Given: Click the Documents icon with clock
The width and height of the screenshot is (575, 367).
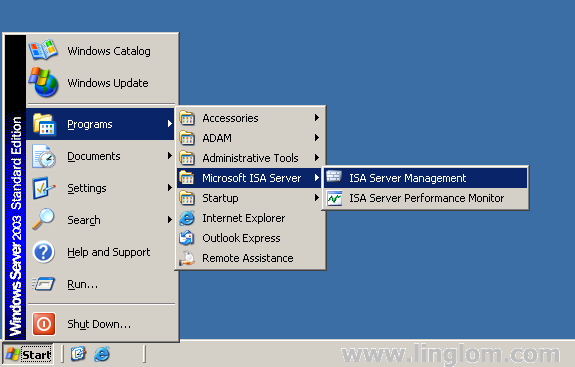Looking at the screenshot, I should (44, 156).
